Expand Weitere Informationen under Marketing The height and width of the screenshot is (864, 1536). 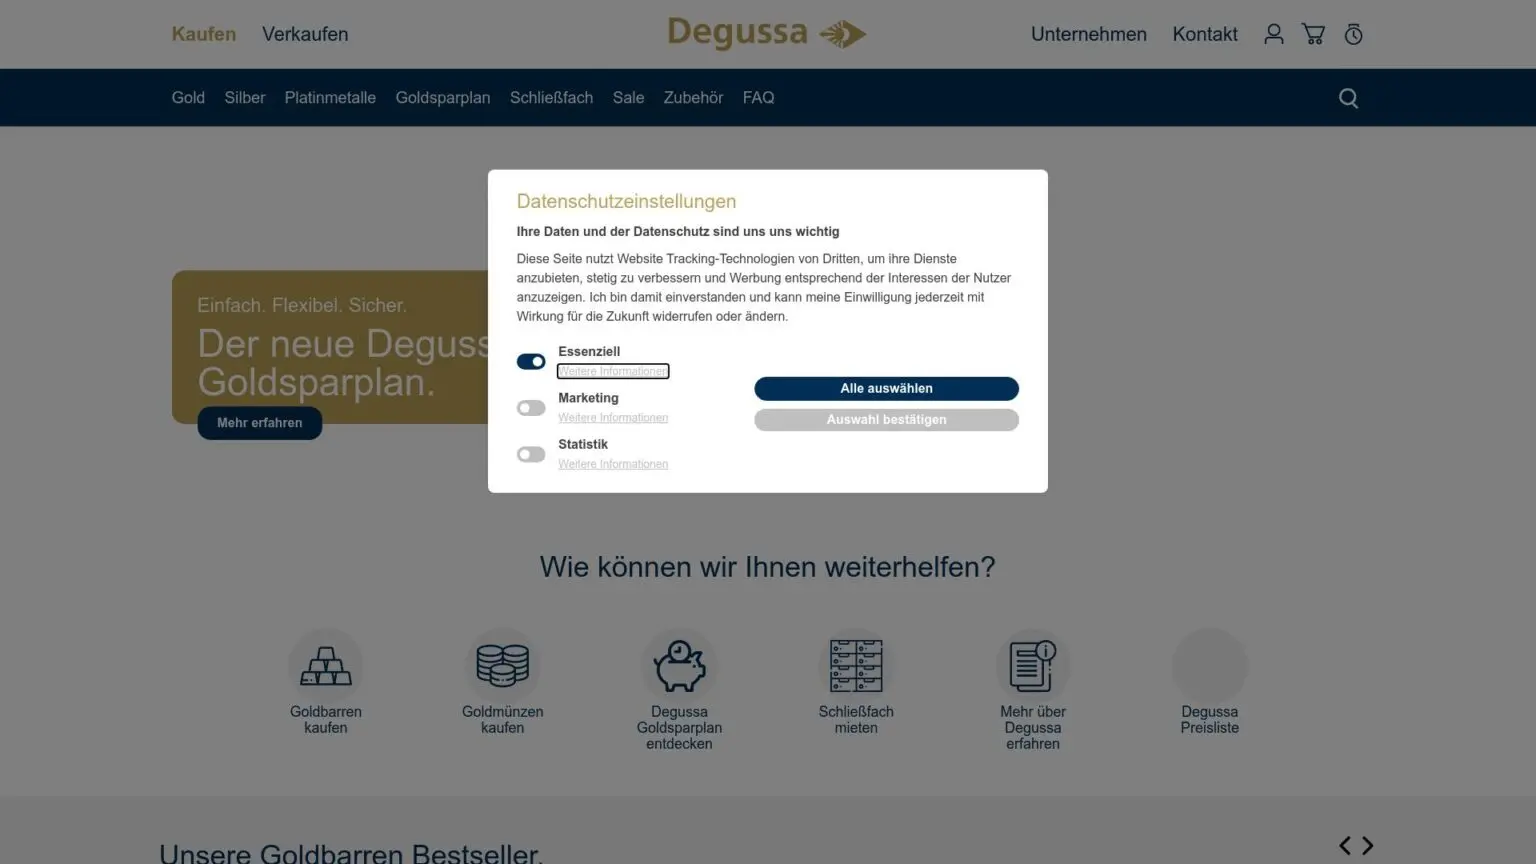[x=613, y=418]
